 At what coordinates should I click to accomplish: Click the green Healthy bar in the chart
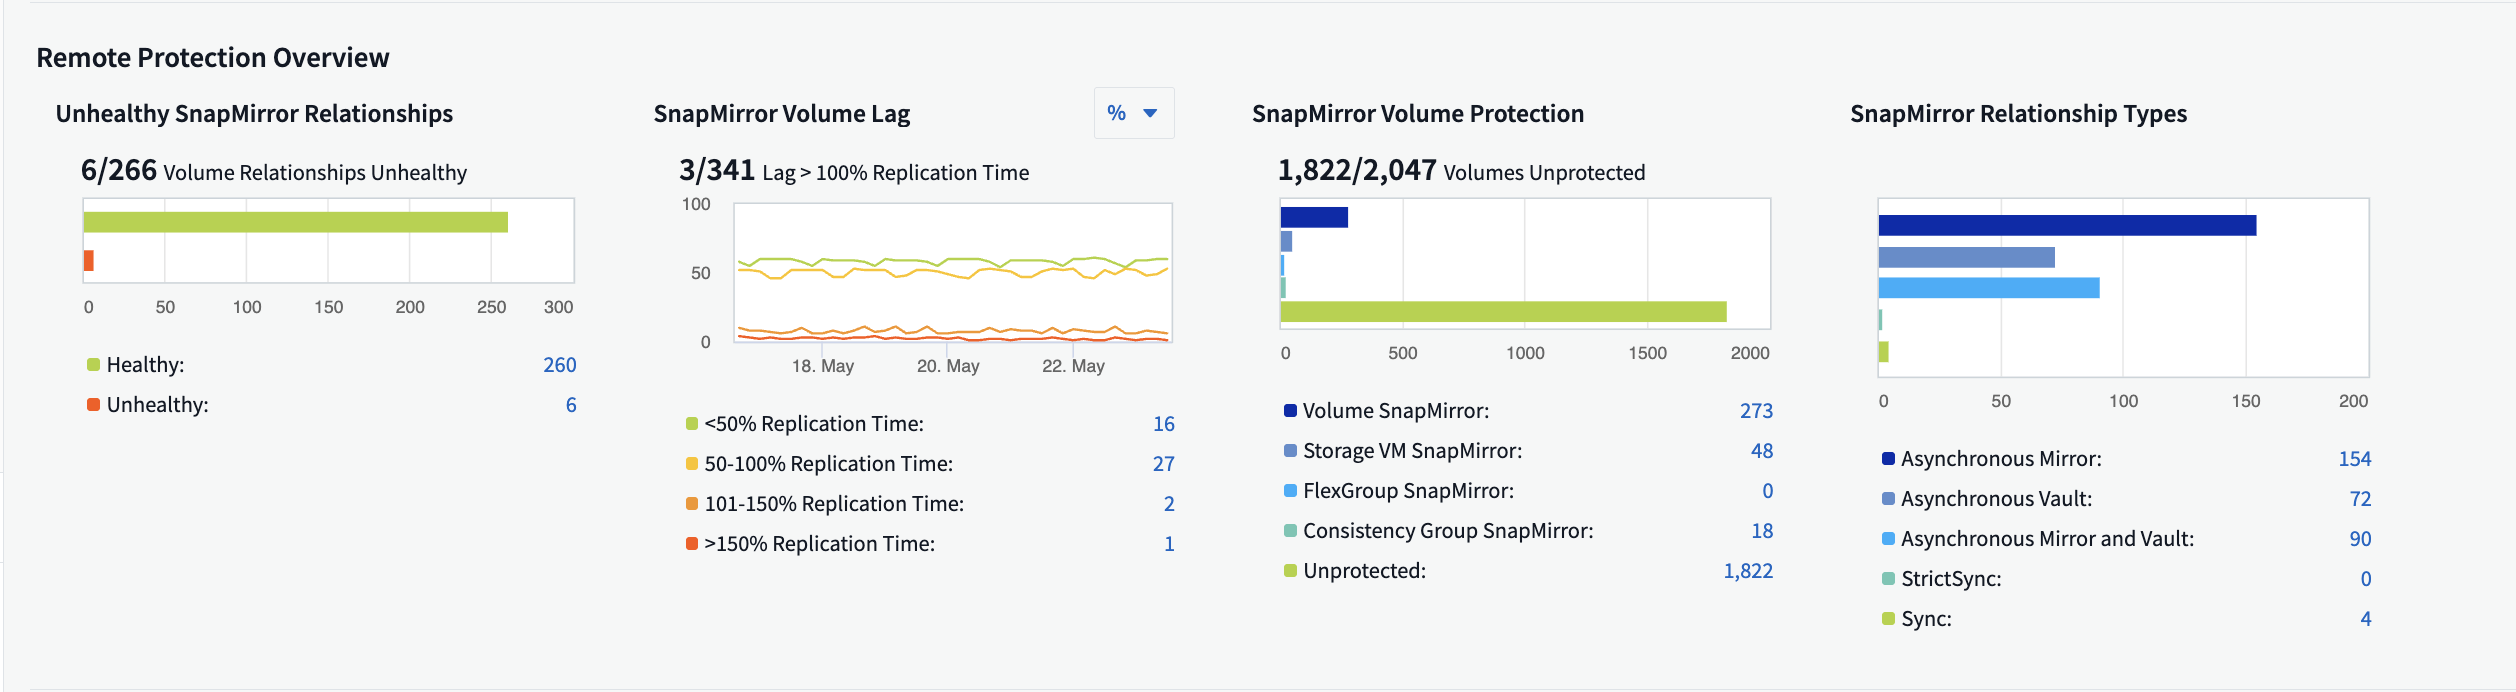pos(295,222)
